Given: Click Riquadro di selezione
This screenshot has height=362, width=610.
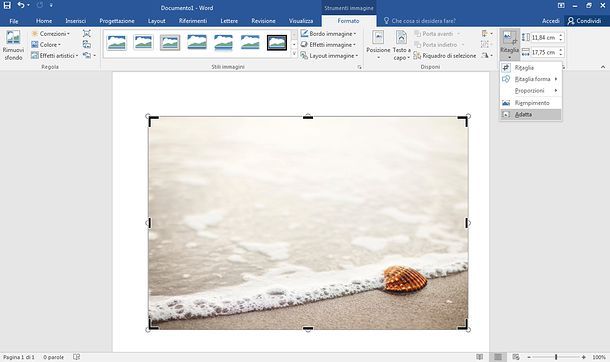Looking at the screenshot, I should (445, 56).
